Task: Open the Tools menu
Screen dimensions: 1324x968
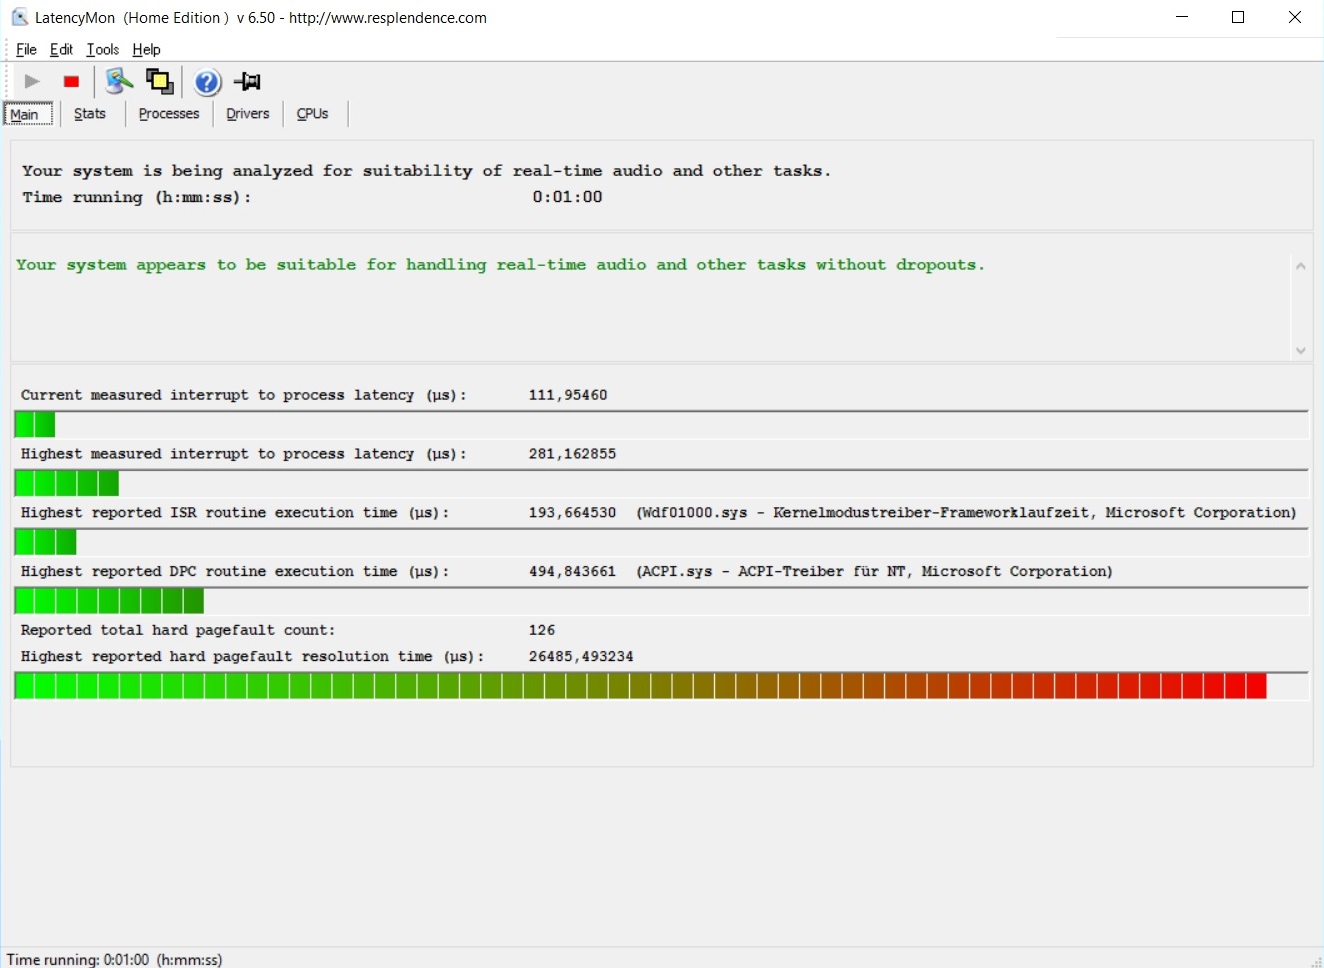Action: (102, 49)
